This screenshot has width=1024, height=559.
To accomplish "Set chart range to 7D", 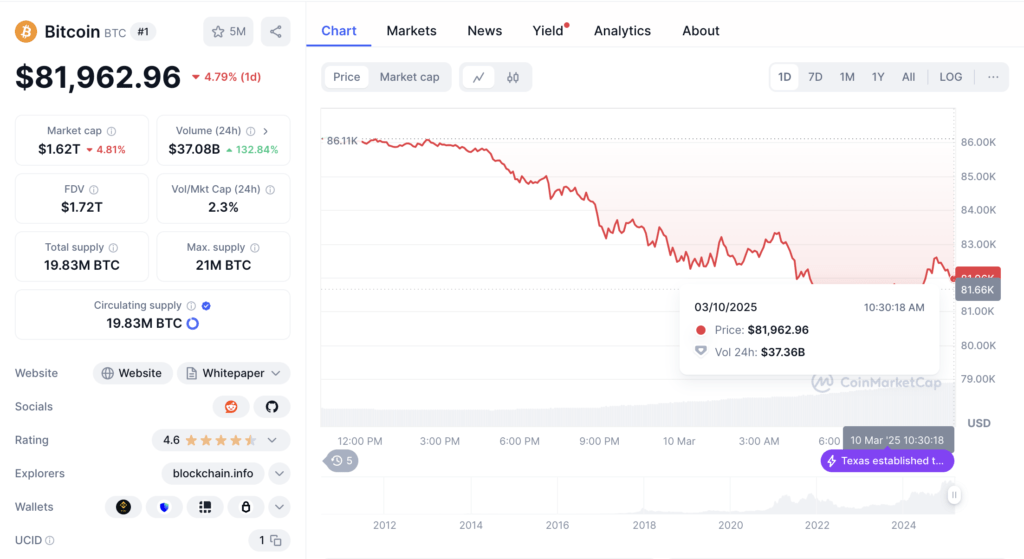I will pyautogui.click(x=815, y=77).
